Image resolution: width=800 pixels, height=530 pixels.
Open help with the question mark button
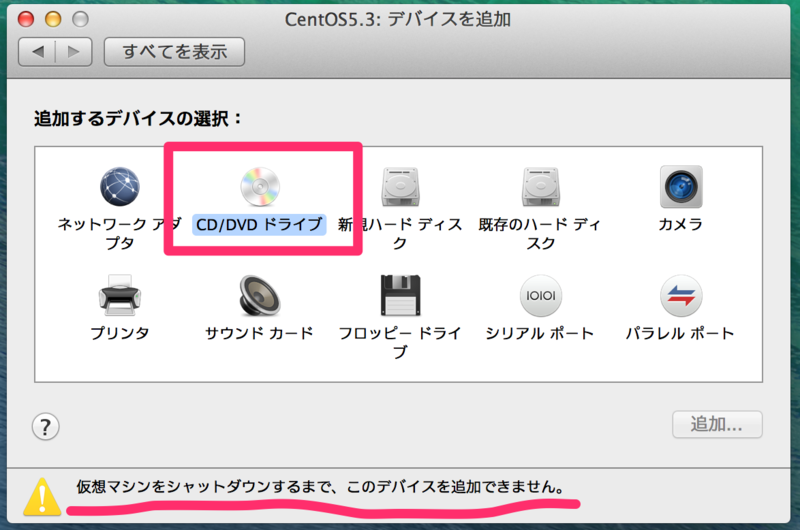point(46,426)
